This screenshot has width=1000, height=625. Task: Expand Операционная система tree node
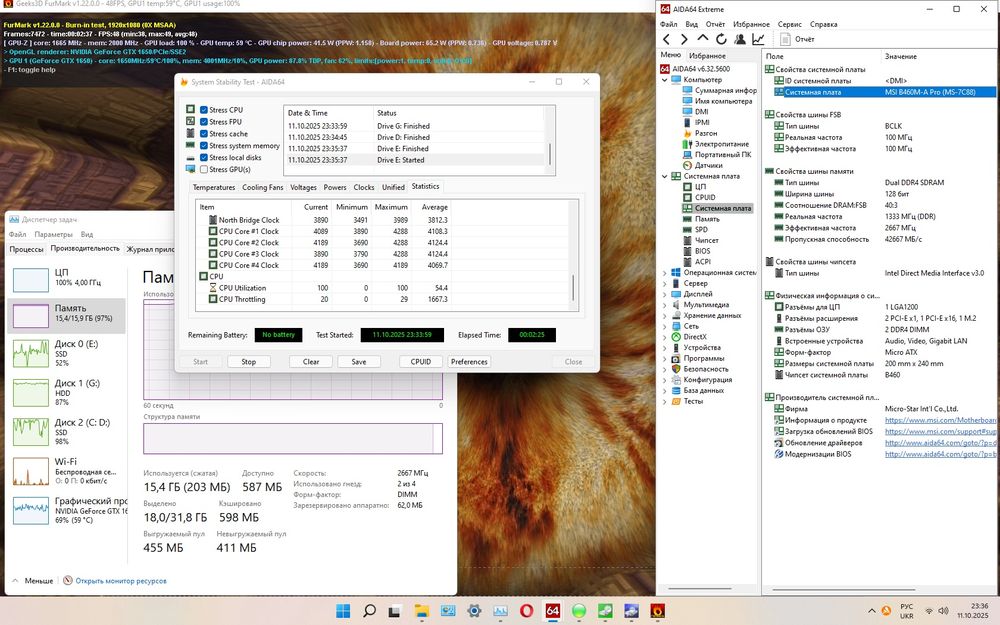pos(665,273)
